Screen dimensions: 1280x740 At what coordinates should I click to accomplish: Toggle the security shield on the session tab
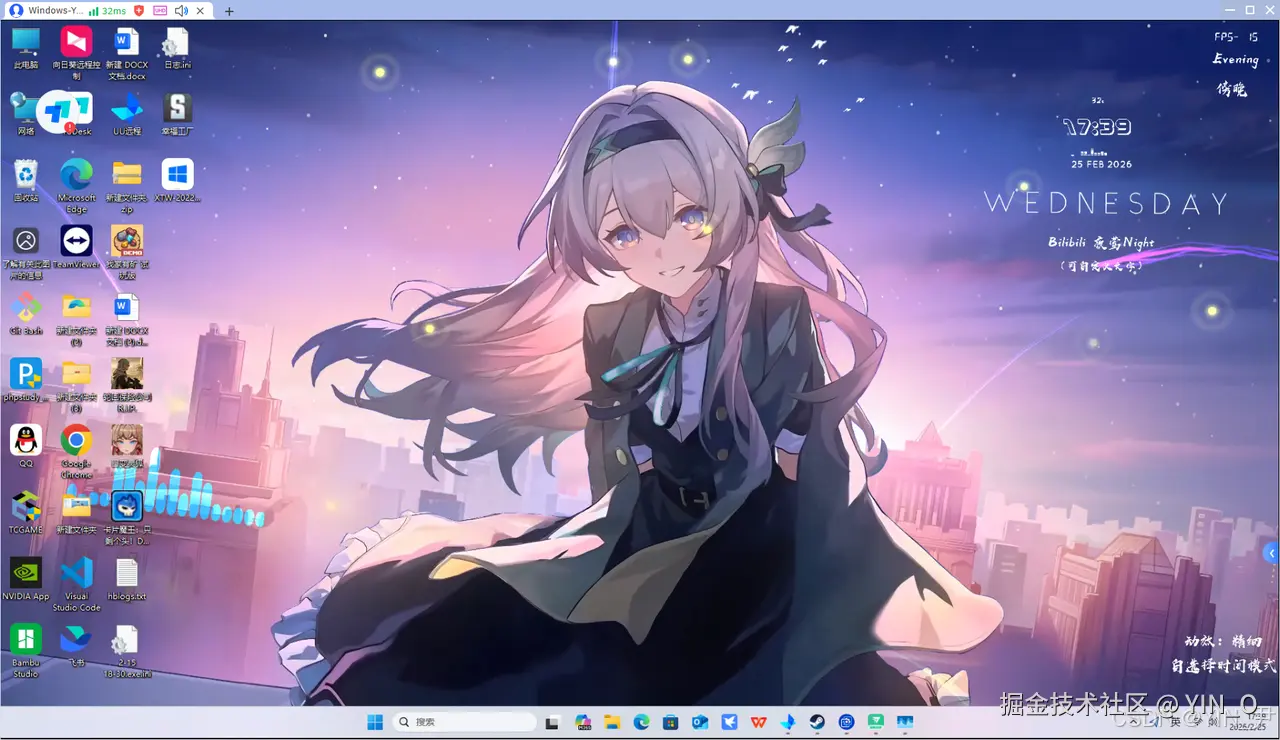138,11
